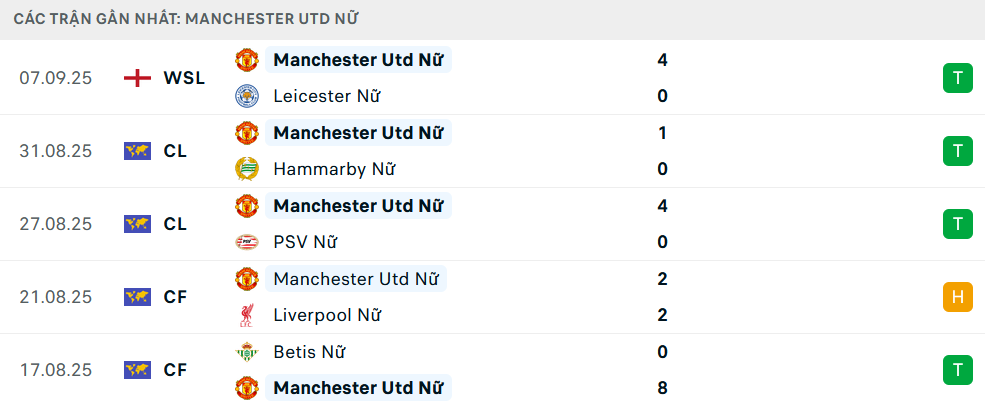Click Manchester Utd crest in Leicester match
Screen dimensions: 985x403
click(246, 60)
